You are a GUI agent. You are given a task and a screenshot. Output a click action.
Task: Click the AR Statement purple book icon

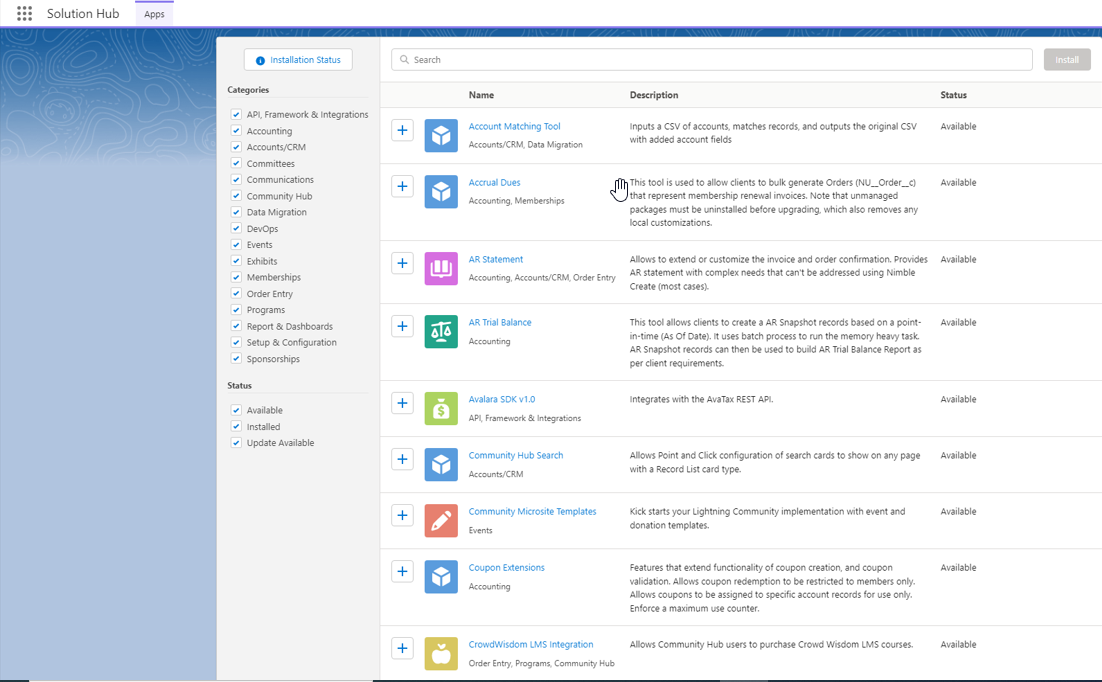coord(441,268)
